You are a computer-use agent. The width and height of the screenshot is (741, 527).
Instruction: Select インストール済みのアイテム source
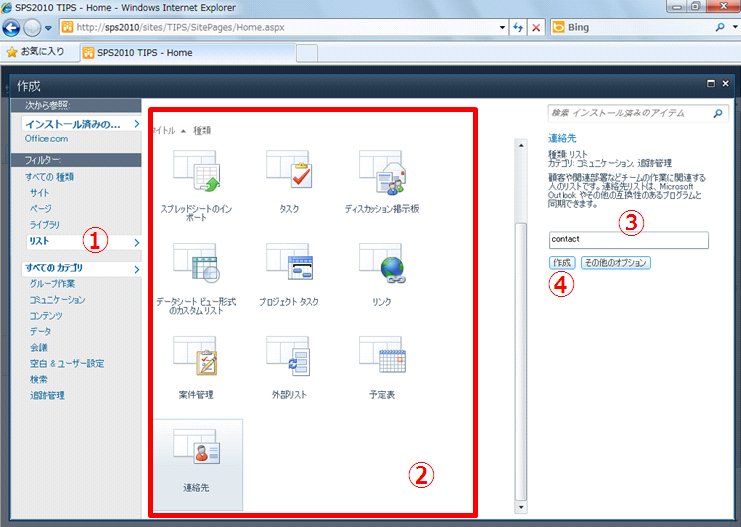[x=81, y=124]
